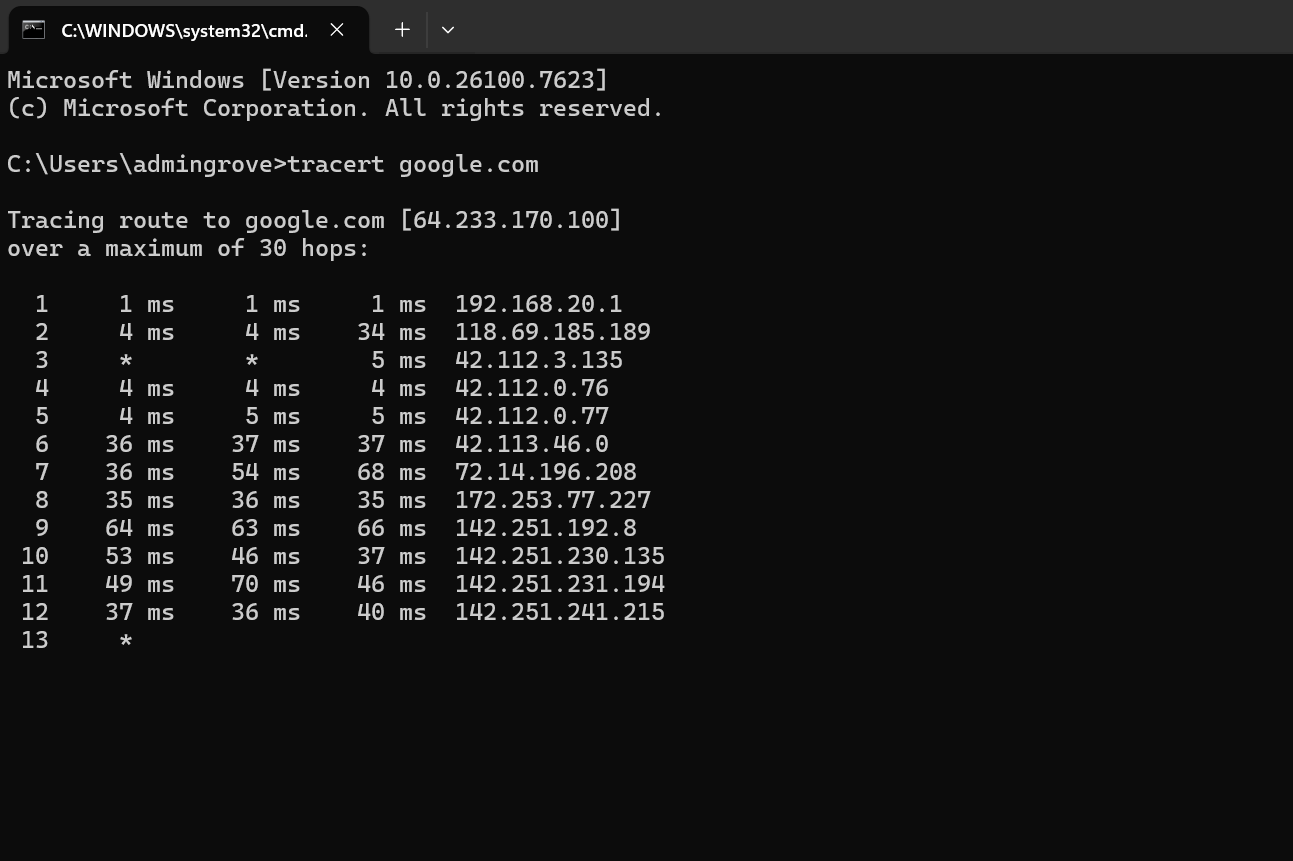
Task: Close the cmd.exe tab
Action: 337,30
